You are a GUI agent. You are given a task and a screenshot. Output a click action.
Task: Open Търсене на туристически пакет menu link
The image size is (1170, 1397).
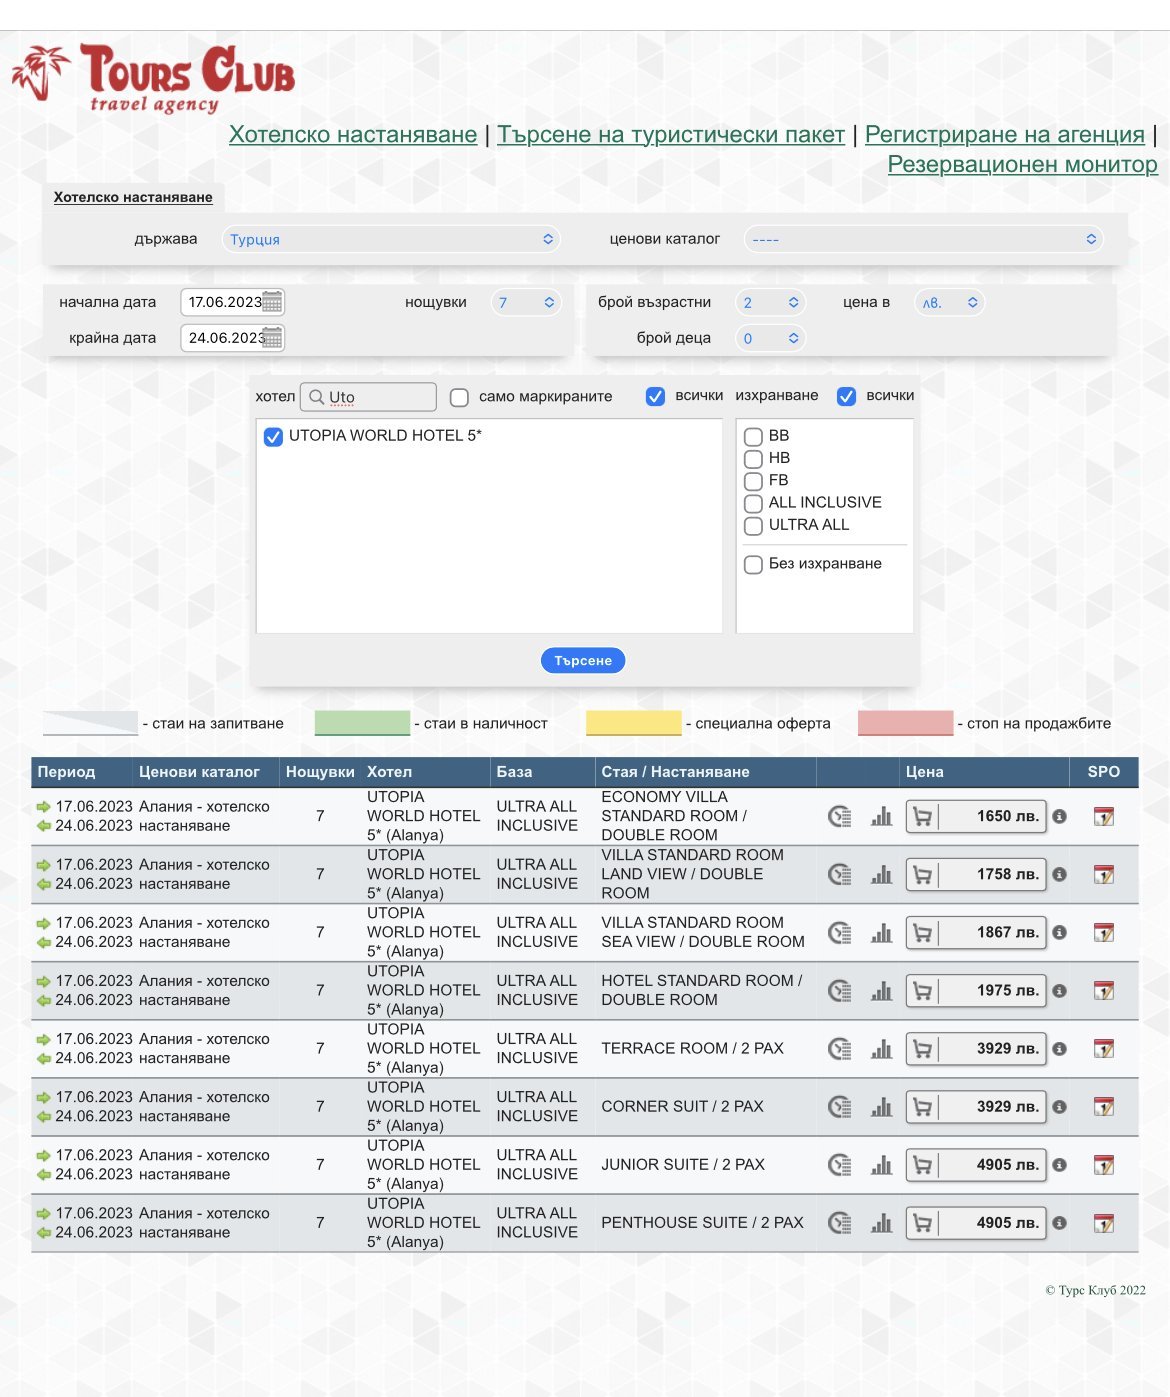coord(670,134)
